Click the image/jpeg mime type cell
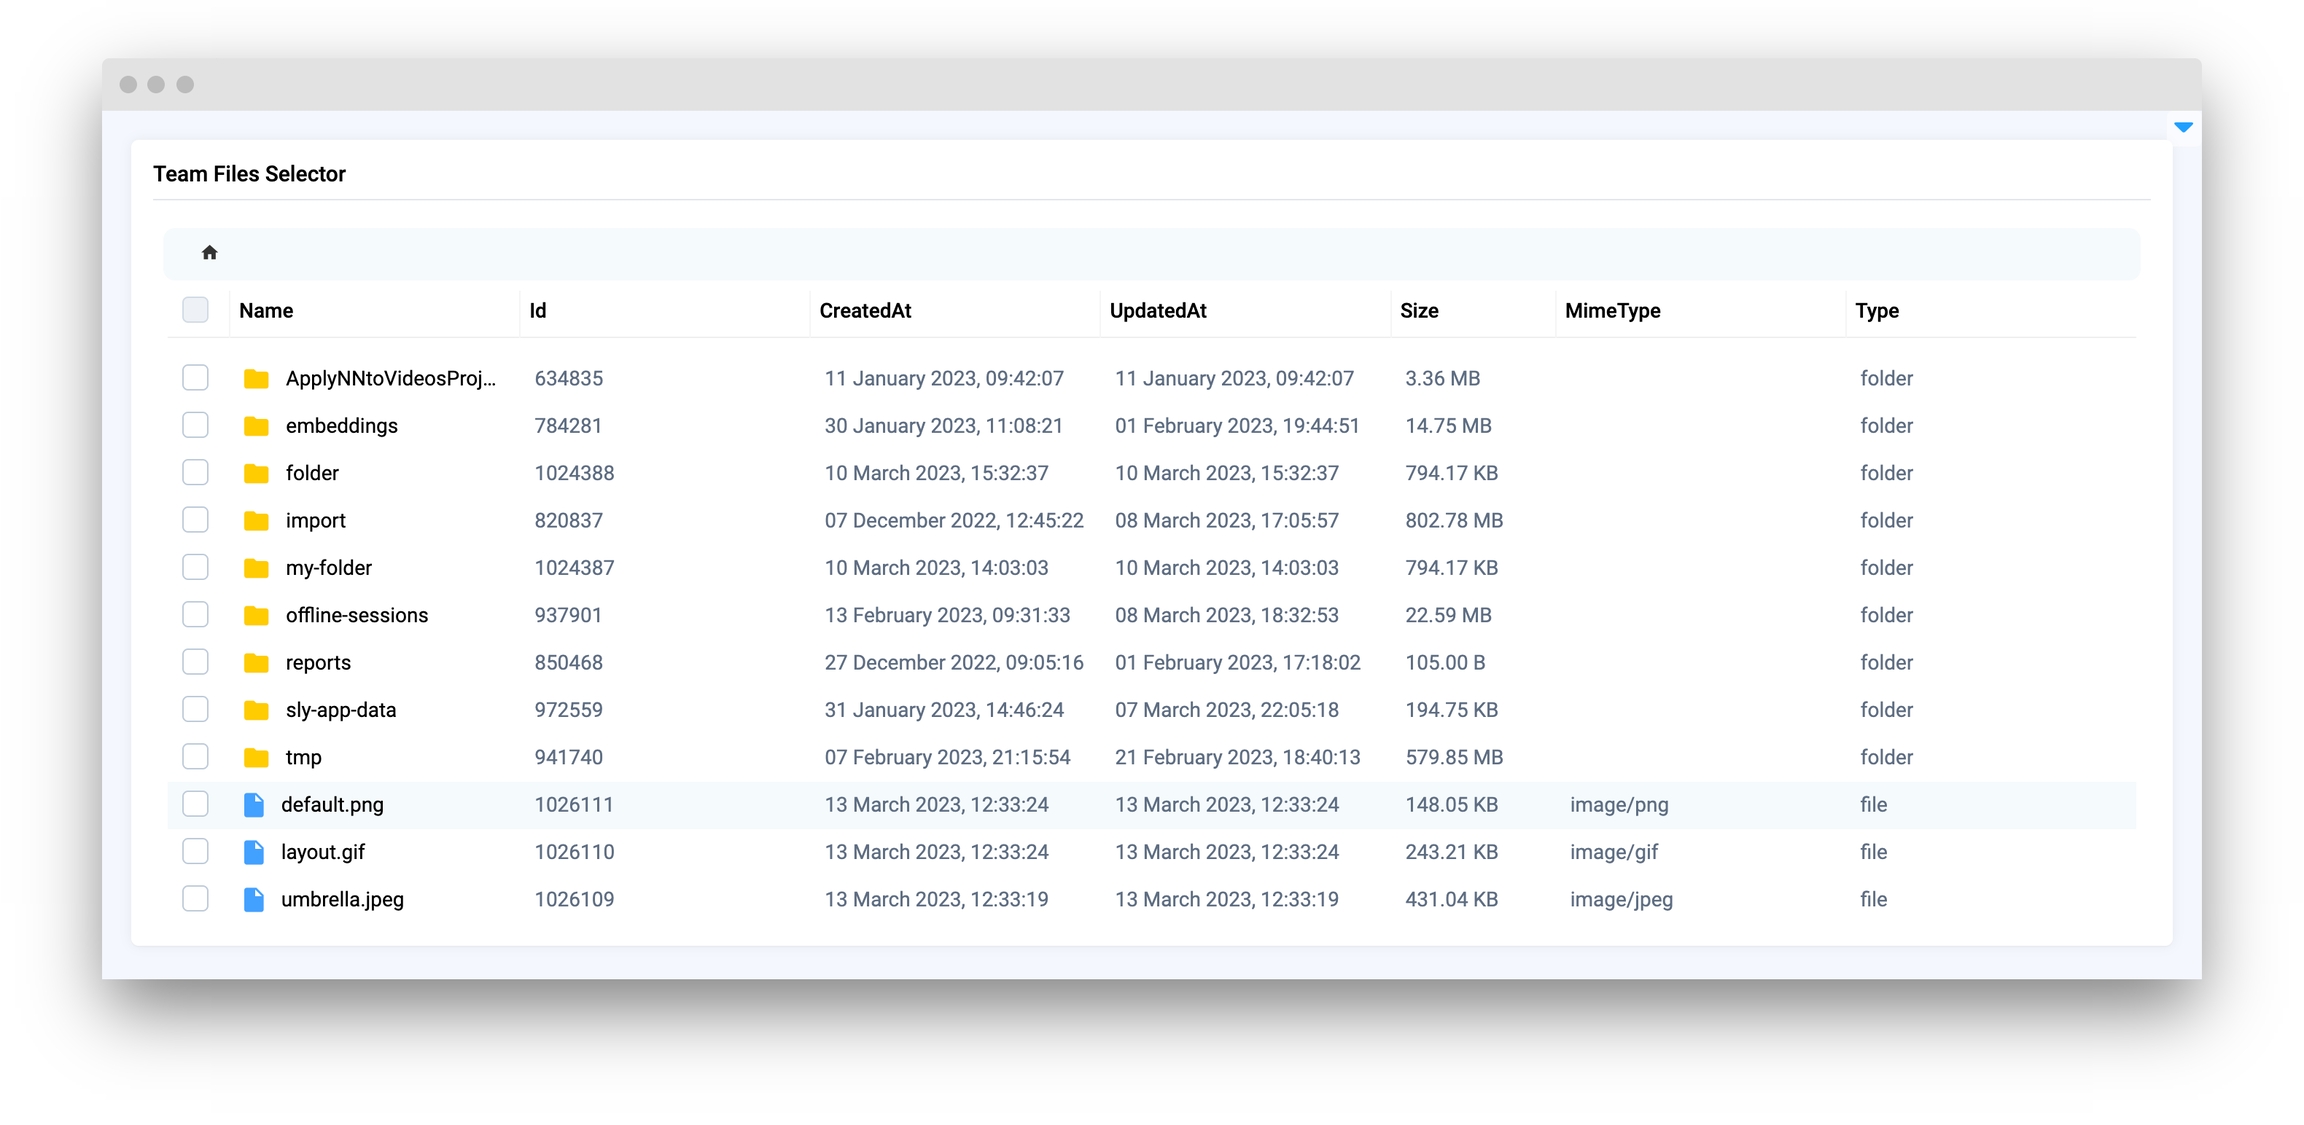The image size is (2304, 1125). click(1621, 899)
